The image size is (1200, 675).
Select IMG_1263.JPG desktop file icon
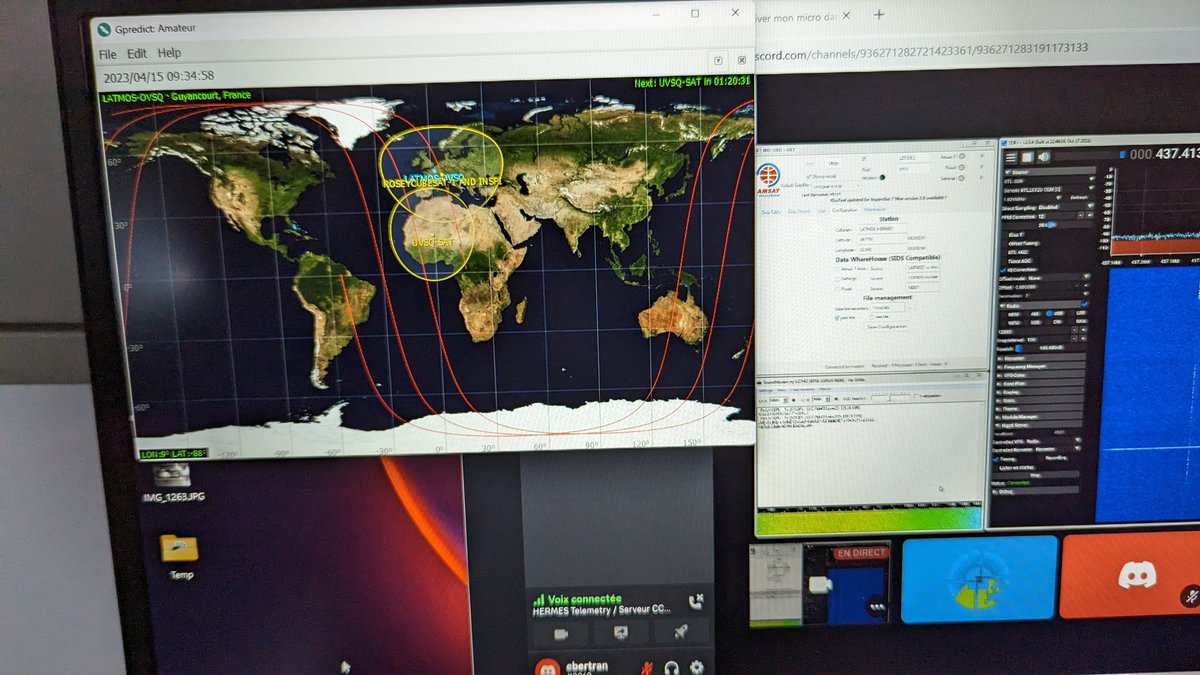coord(172,482)
